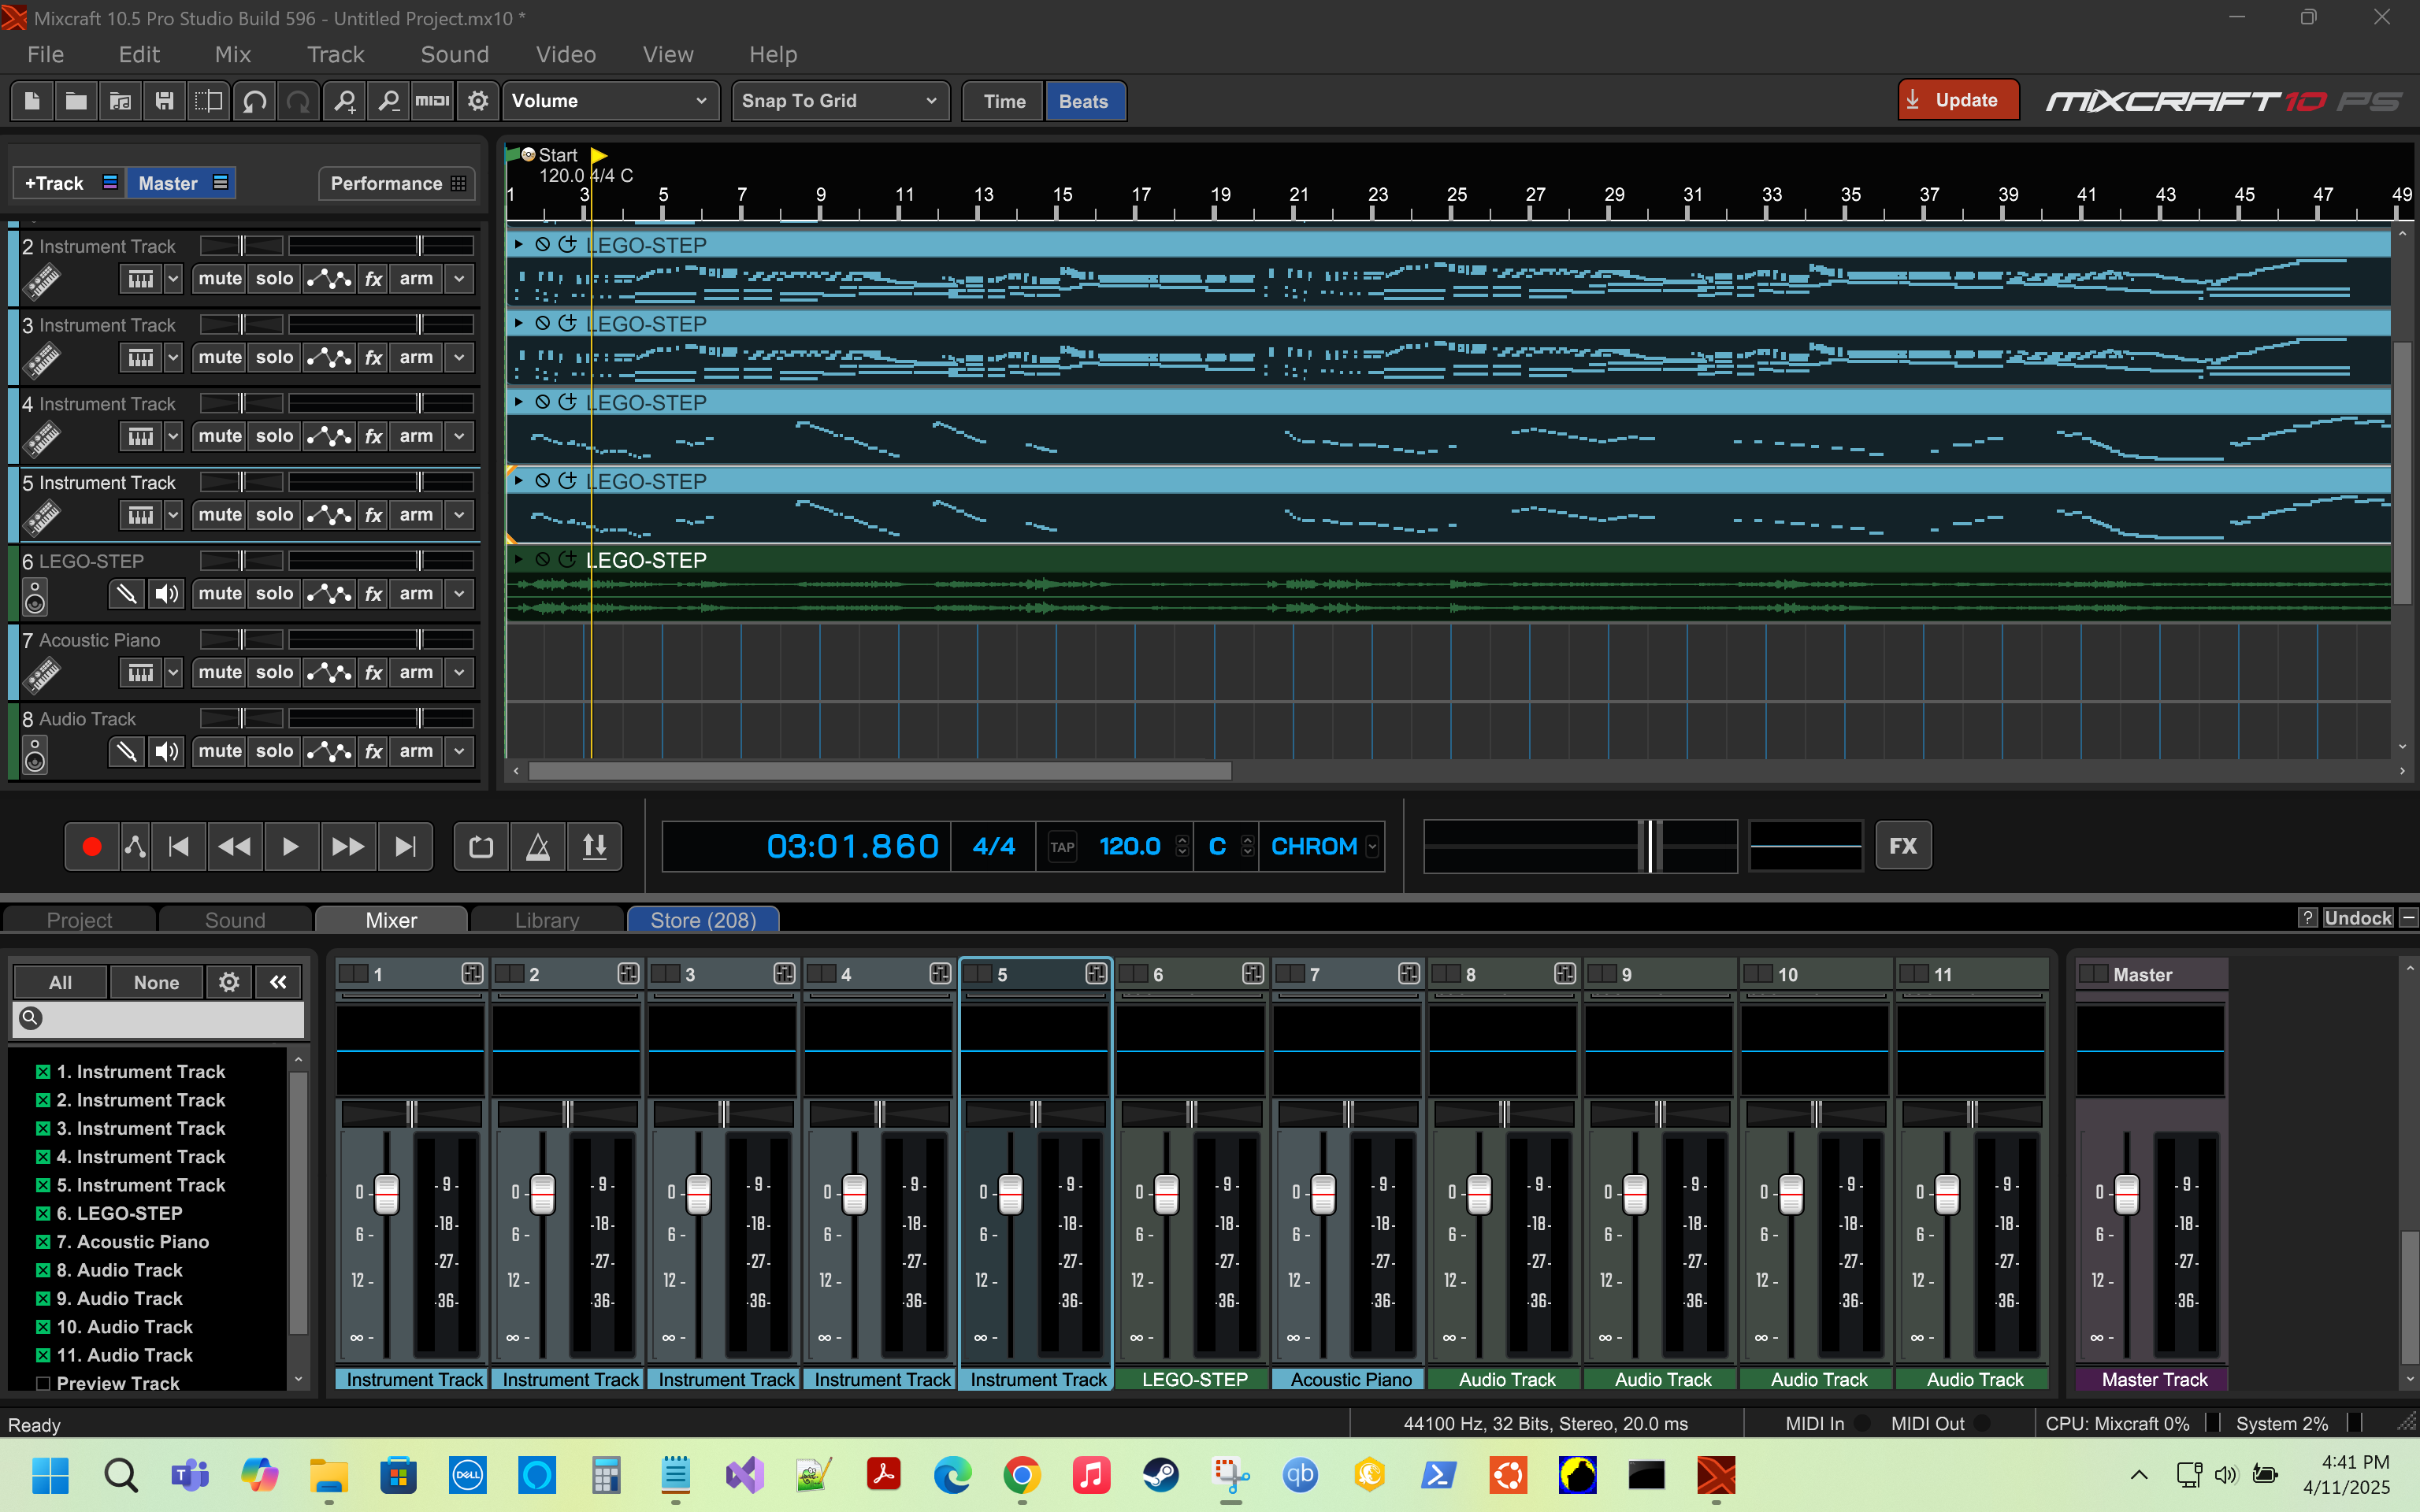The height and width of the screenshot is (1512, 2420).
Task: Click the red Record button
Action: point(92,847)
